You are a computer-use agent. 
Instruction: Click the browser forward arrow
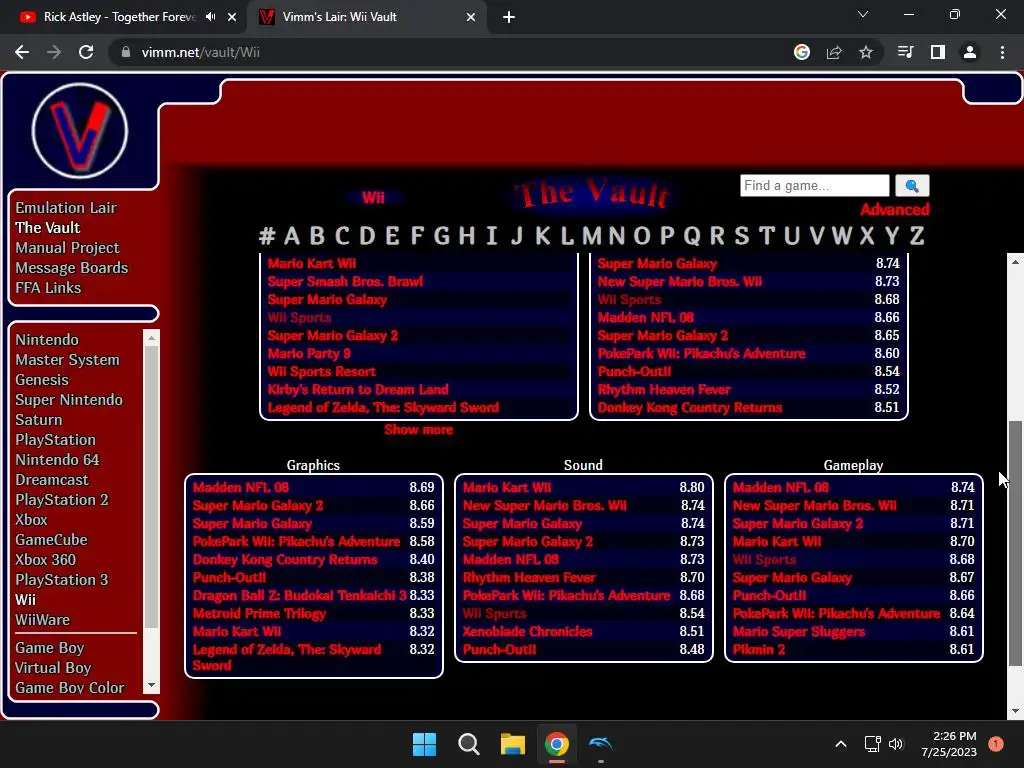[54, 52]
